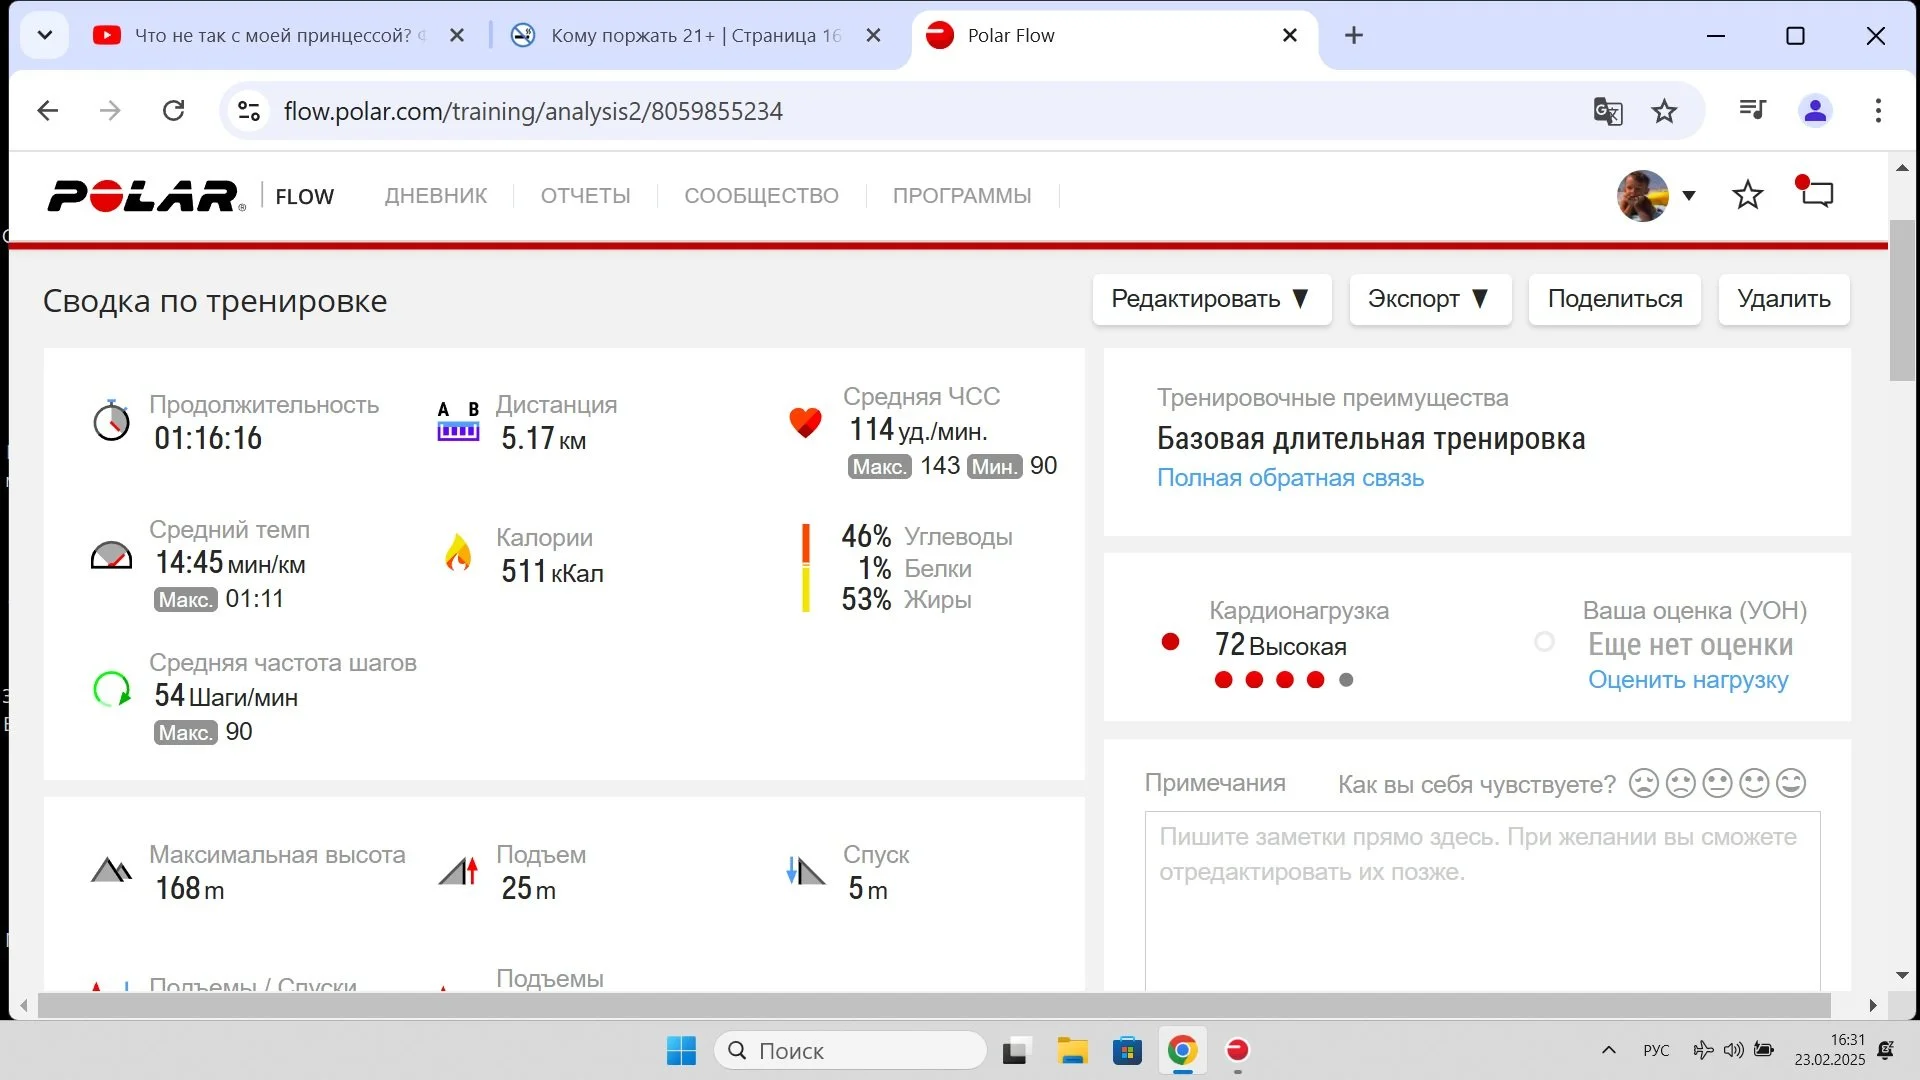Click the Поделиться button
Viewport: 1920px width, 1080px height.
[x=1614, y=299]
